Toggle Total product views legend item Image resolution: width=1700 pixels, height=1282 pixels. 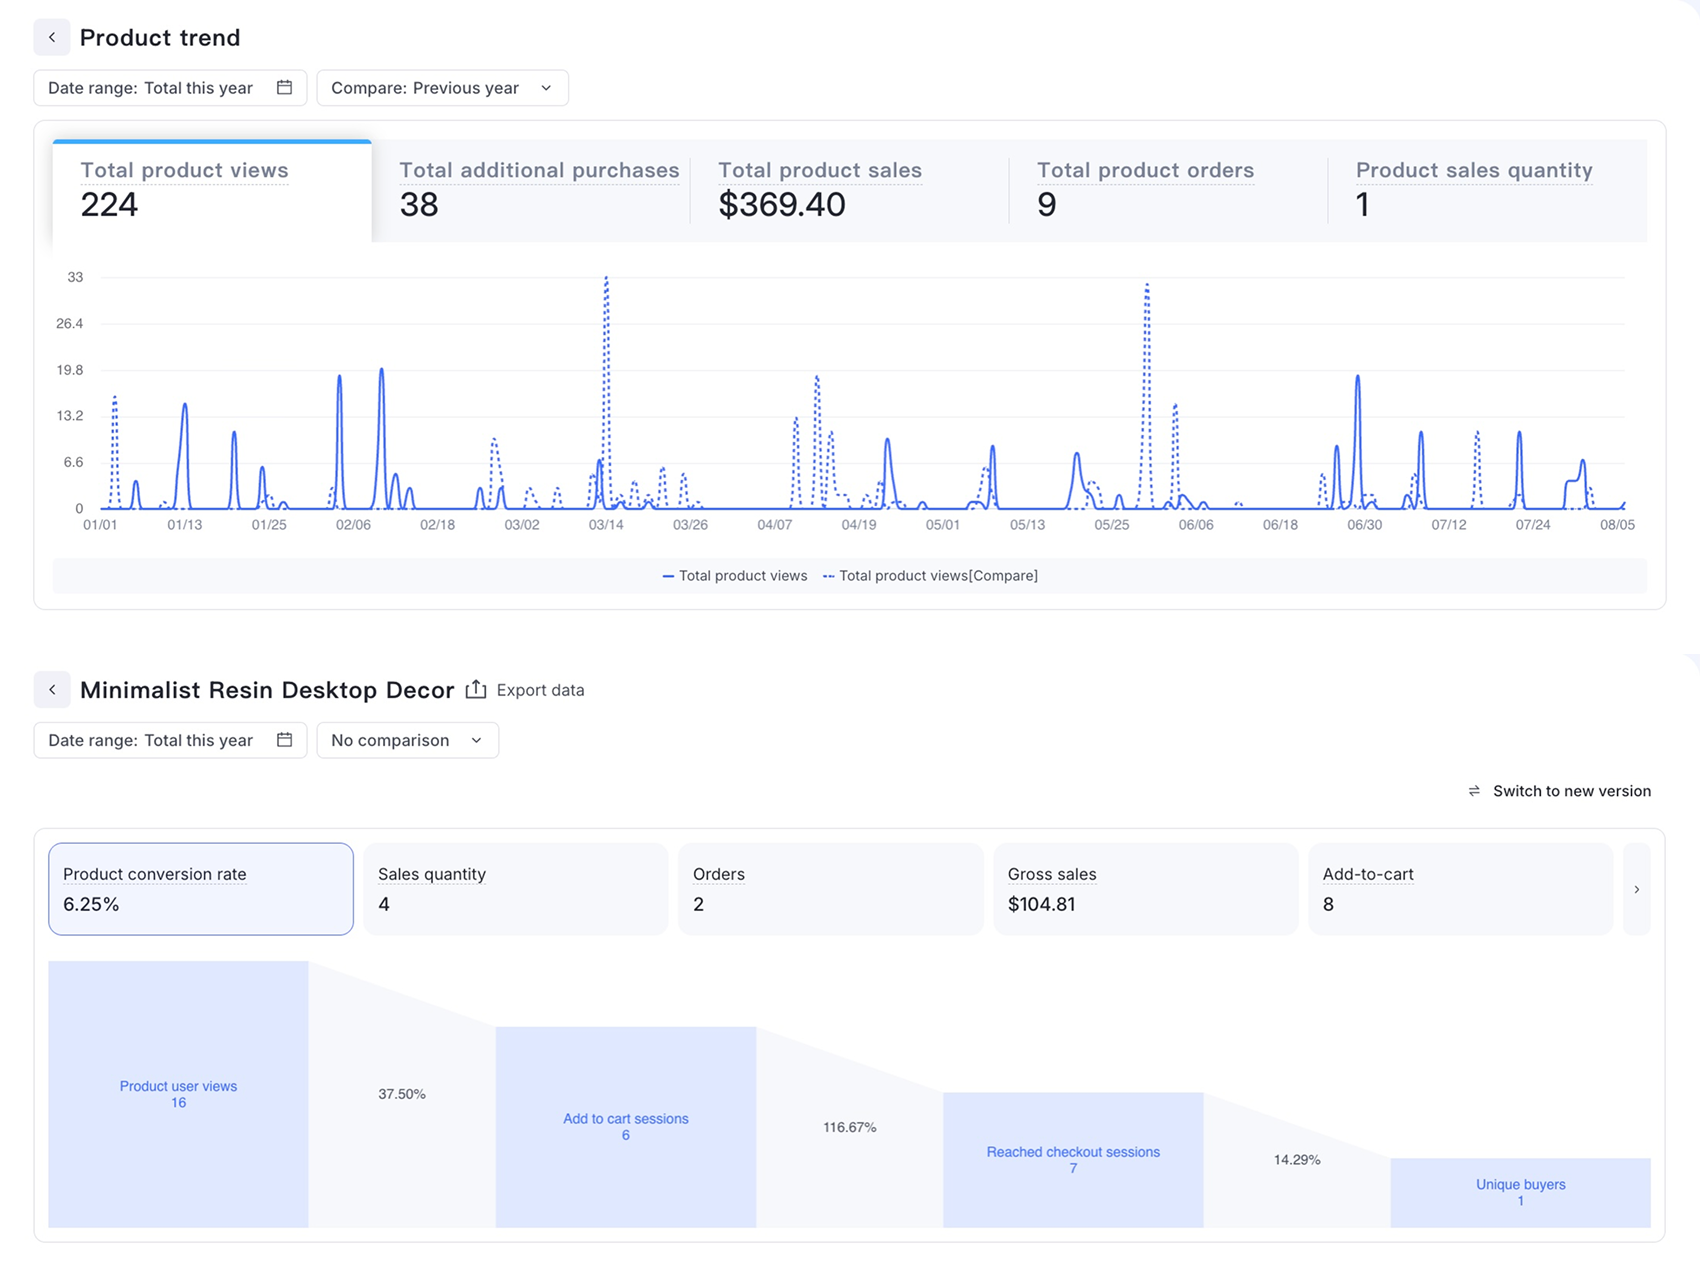735,576
